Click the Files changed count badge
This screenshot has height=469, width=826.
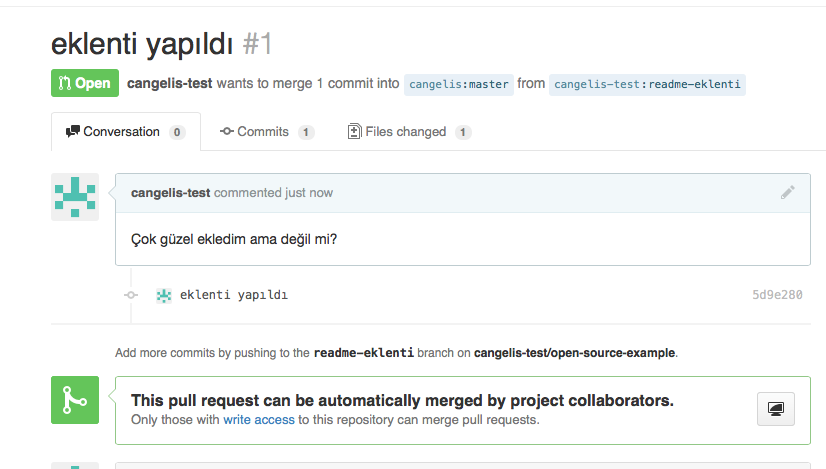point(463,132)
